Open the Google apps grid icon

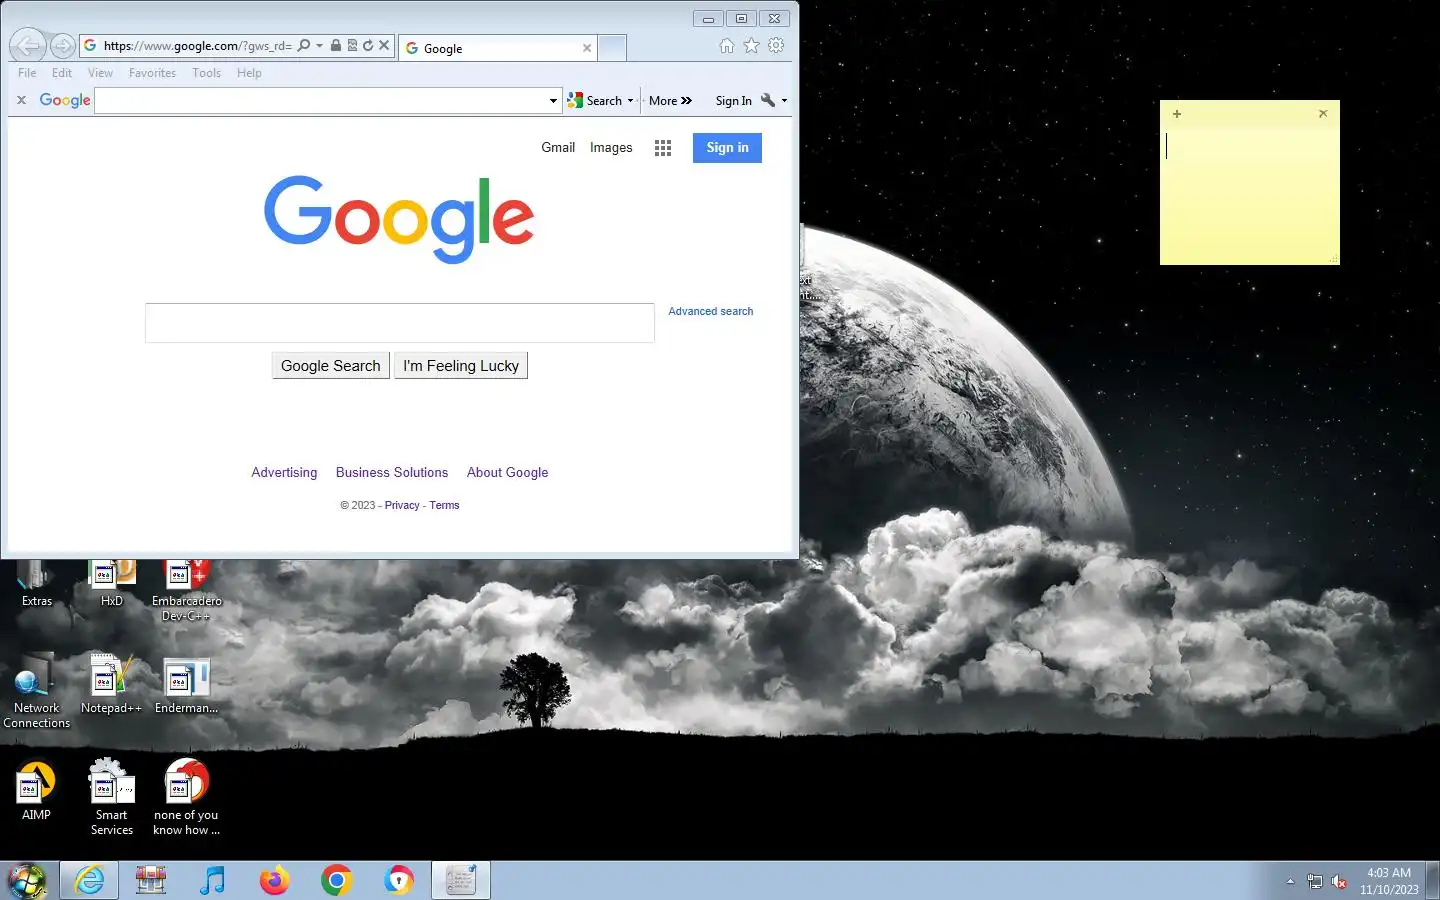point(663,148)
